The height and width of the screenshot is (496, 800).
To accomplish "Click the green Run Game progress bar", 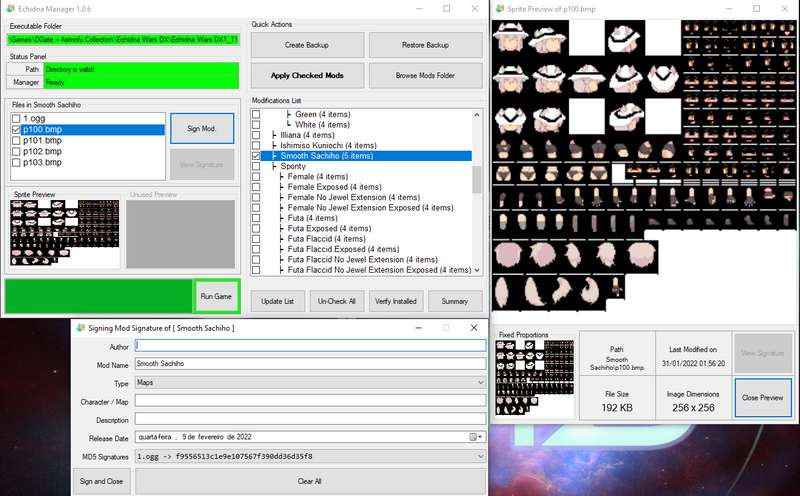I will click(99, 296).
